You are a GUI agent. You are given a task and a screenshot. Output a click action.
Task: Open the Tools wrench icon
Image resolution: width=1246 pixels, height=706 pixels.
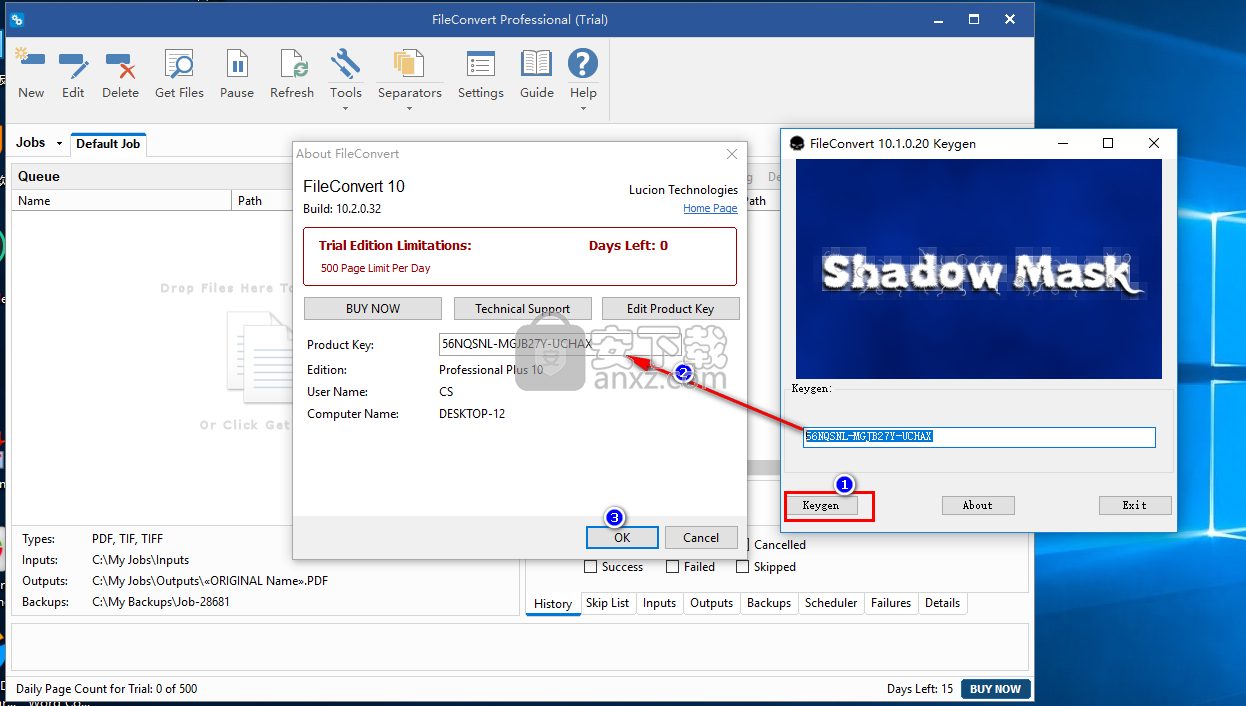pos(346,63)
